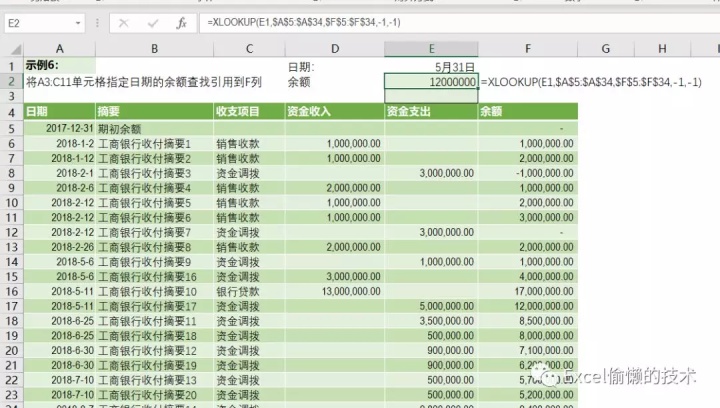Click cell 工商银行收付摘要20
The image size is (720, 408).
coord(154,395)
